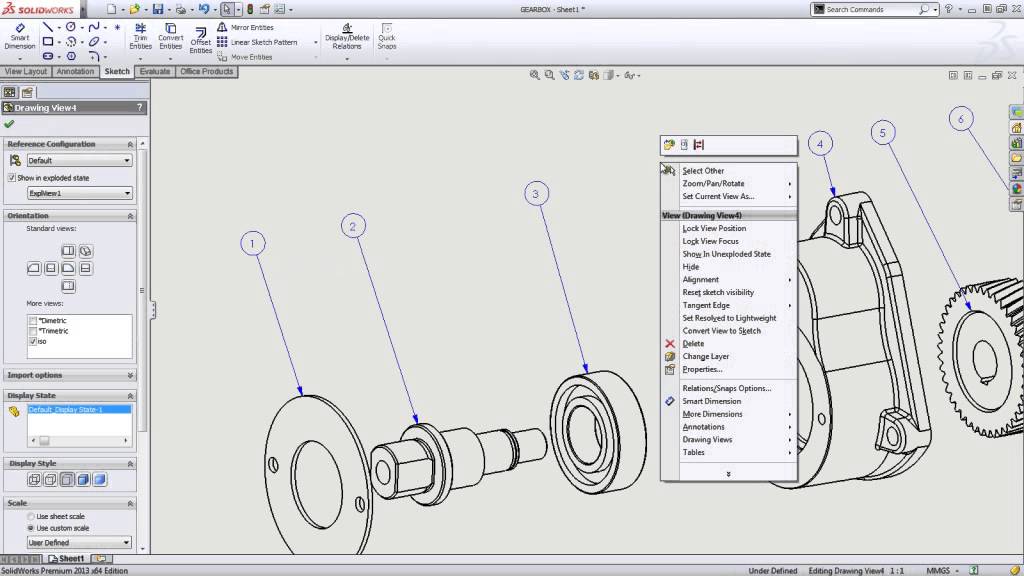Collapse the Reference Configuration section
The width and height of the screenshot is (1024, 576).
coord(130,144)
